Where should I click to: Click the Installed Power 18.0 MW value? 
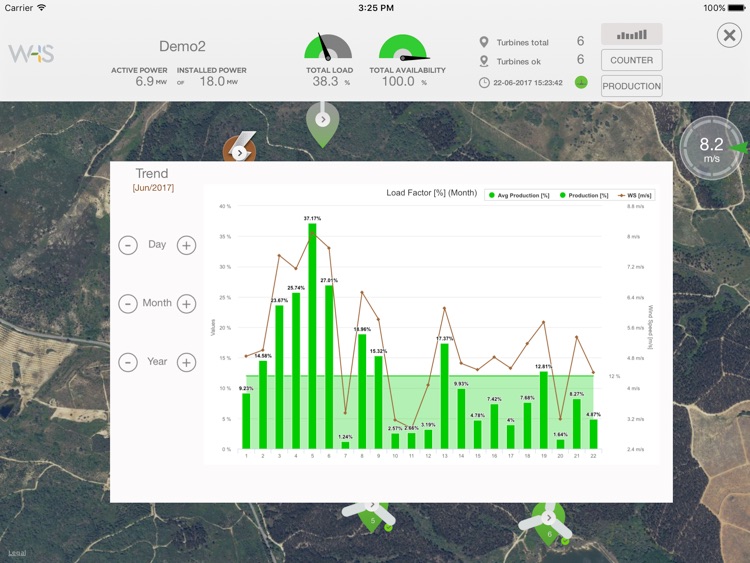point(219,81)
